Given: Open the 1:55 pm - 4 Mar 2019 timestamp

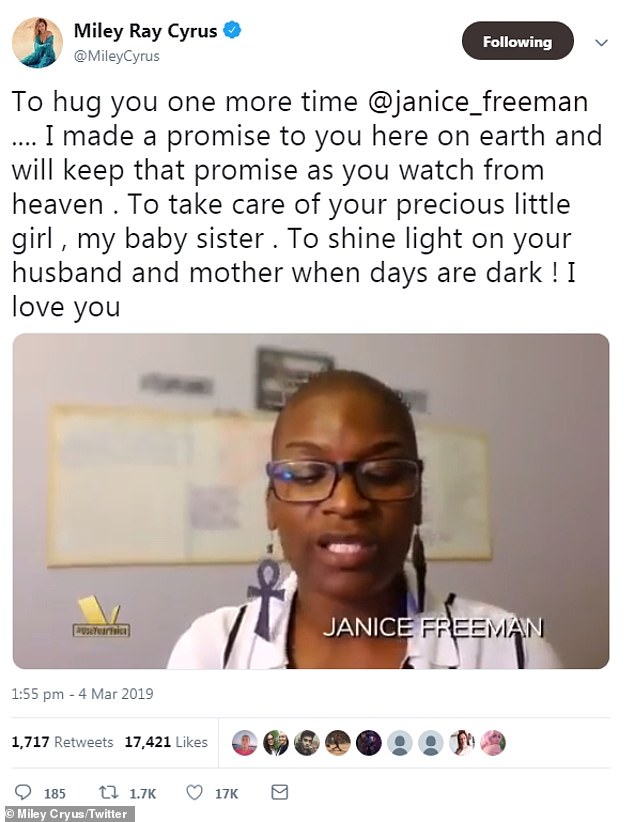Looking at the screenshot, I should [x=82, y=694].
